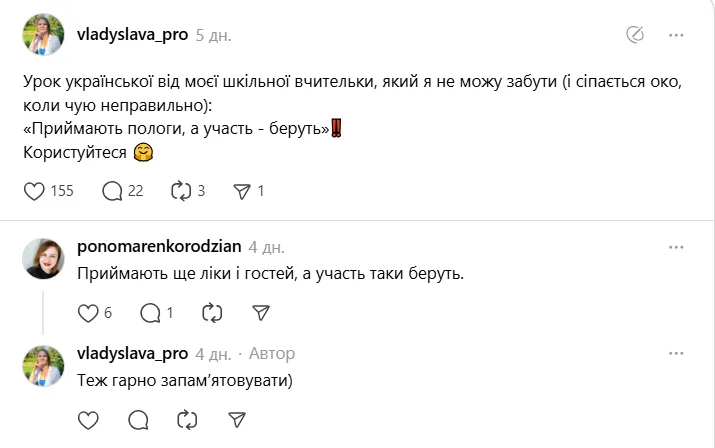715x448 pixels.
Task: Open more options for author's reply
Action: (x=676, y=354)
